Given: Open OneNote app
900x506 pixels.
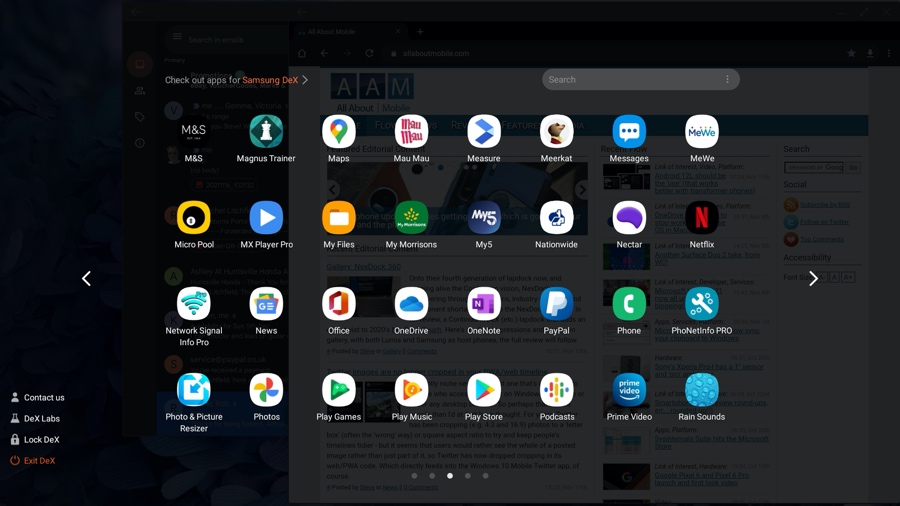Looking at the screenshot, I should [484, 304].
